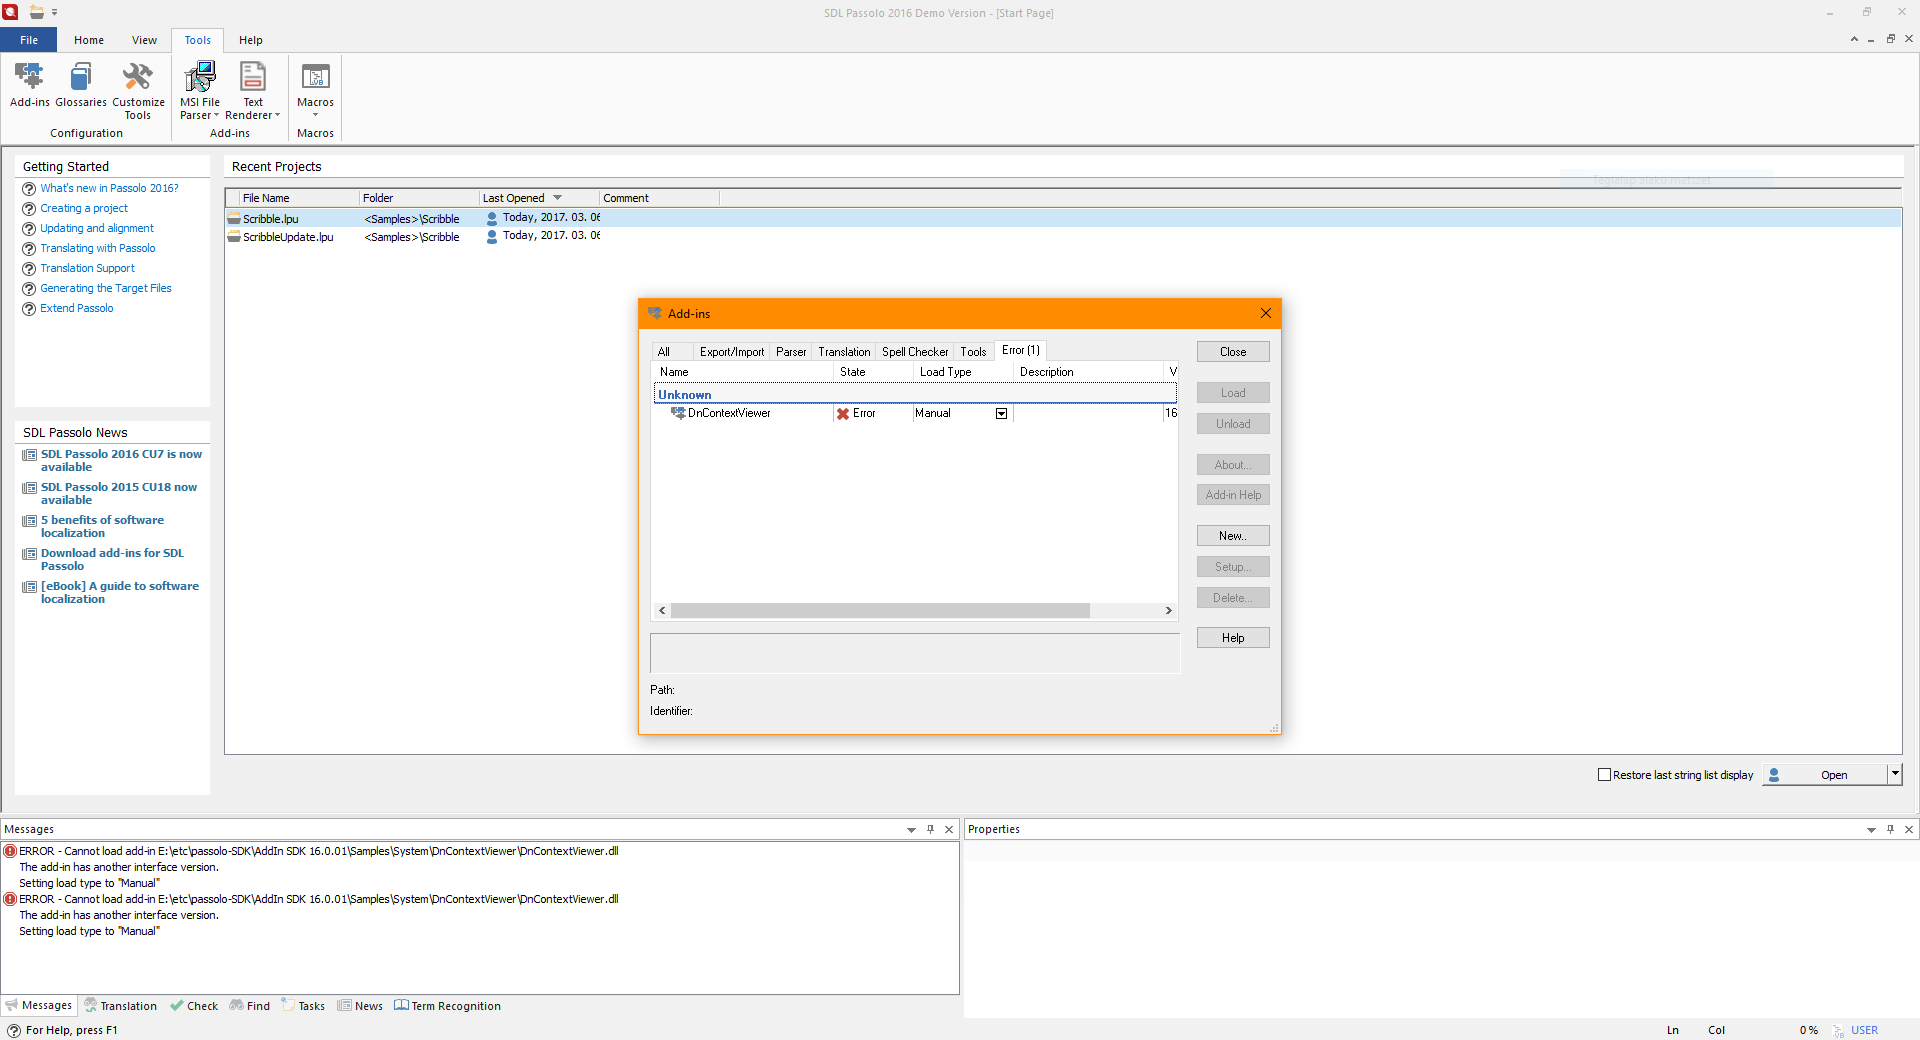Click news icon beside 5 benefits article
This screenshot has width=1920, height=1040.
click(x=30, y=521)
